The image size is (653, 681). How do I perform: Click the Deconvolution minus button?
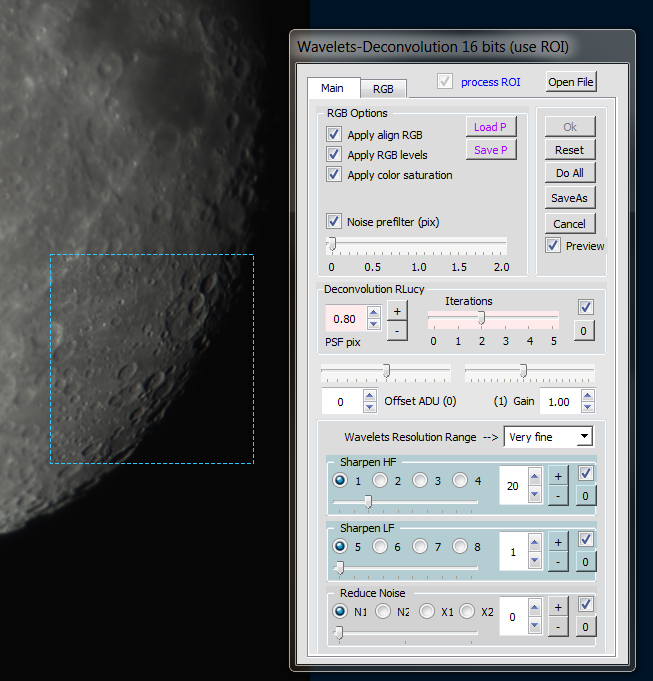397,331
